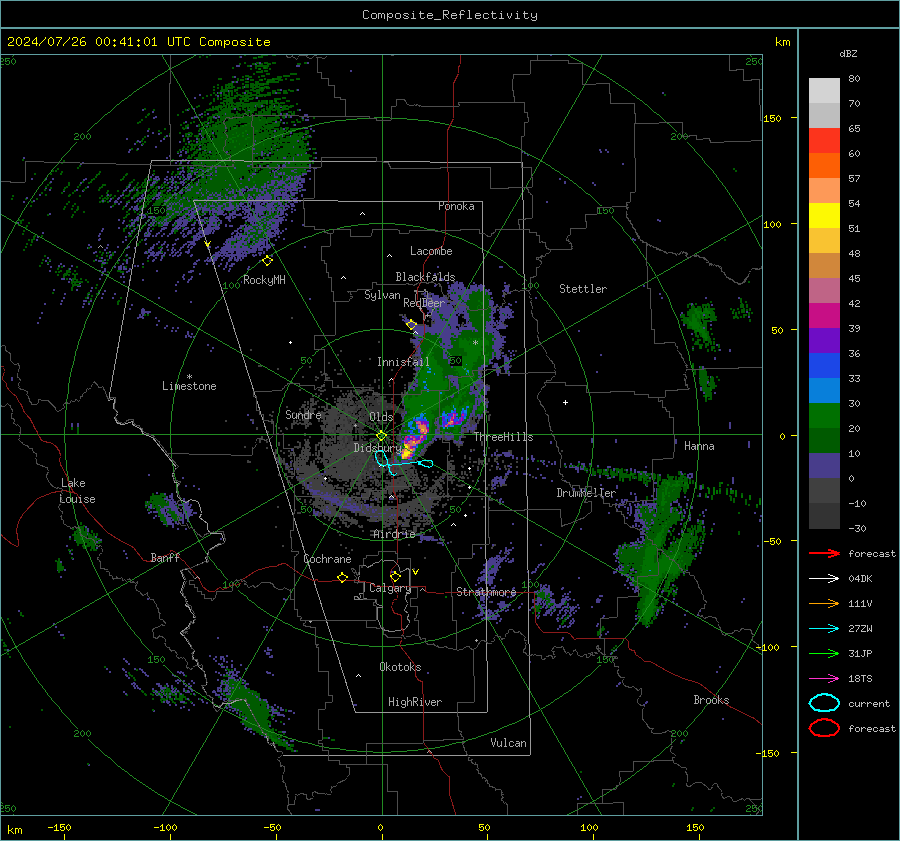This screenshot has height=841, width=900.
Task: Pick the light blue 30-33 dBZ swatch
Action: pyautogui.click(x=824, y=391)
